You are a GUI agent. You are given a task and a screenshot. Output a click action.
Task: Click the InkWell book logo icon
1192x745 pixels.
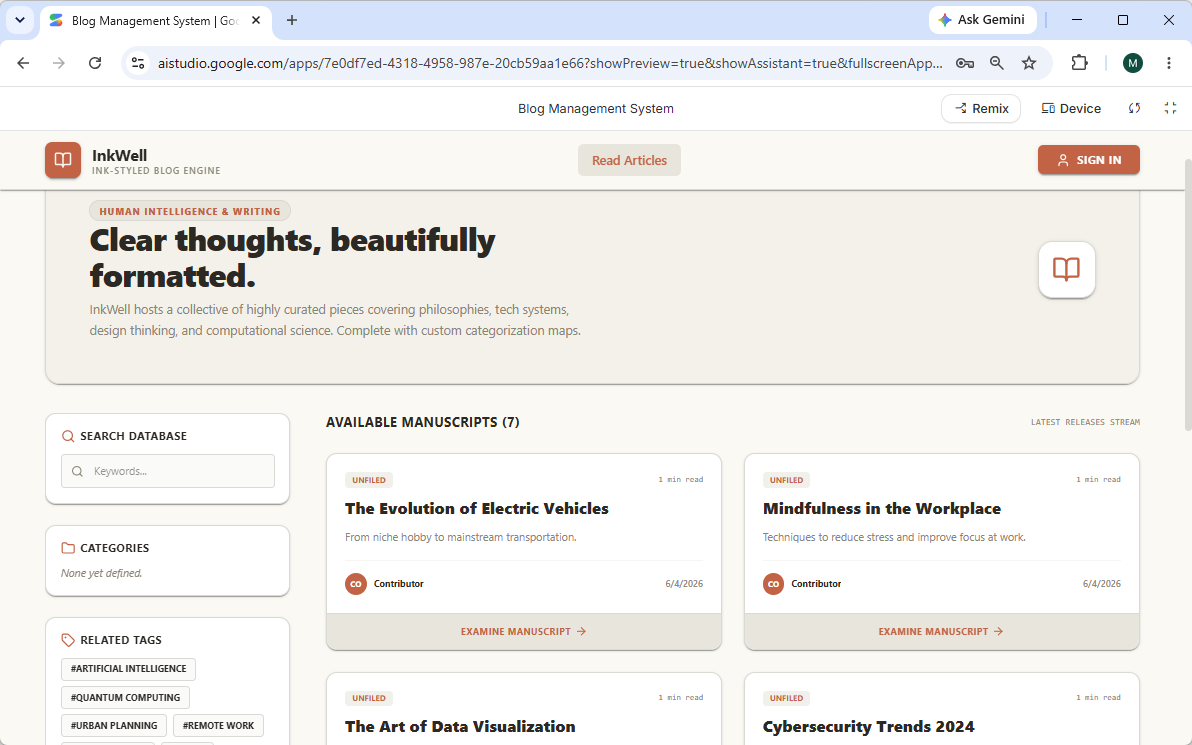(x=63, y=160)
